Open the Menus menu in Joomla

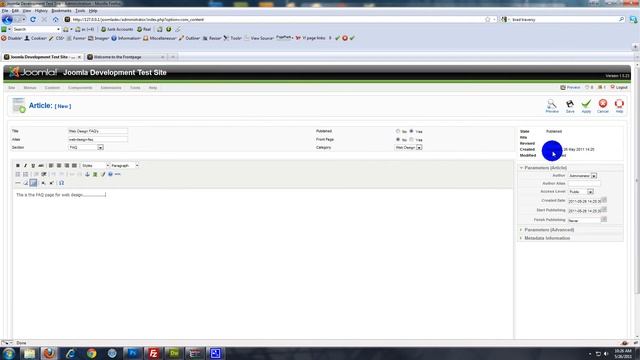[x=30, y=88]
